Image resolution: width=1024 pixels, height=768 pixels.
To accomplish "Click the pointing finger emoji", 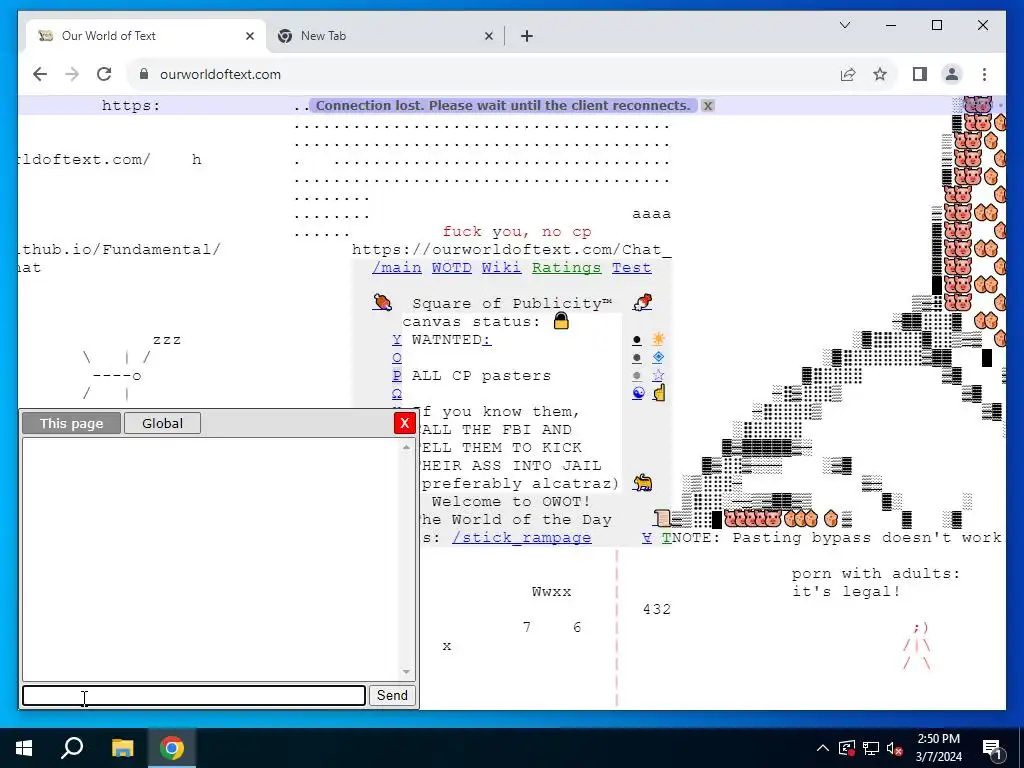I will [659, 392].
